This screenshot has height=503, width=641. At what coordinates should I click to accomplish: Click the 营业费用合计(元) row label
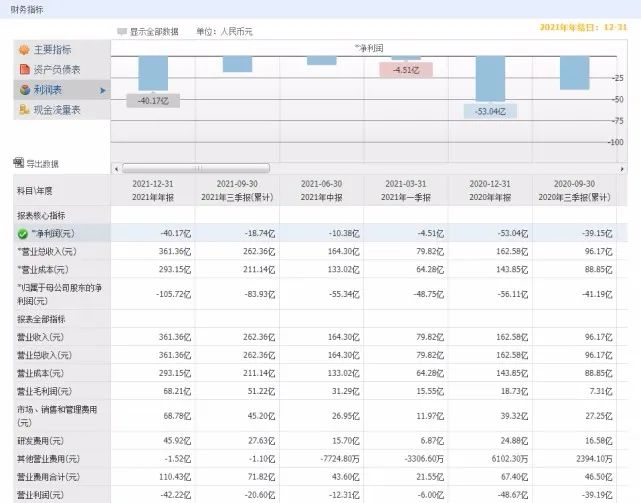click(48, 477)
